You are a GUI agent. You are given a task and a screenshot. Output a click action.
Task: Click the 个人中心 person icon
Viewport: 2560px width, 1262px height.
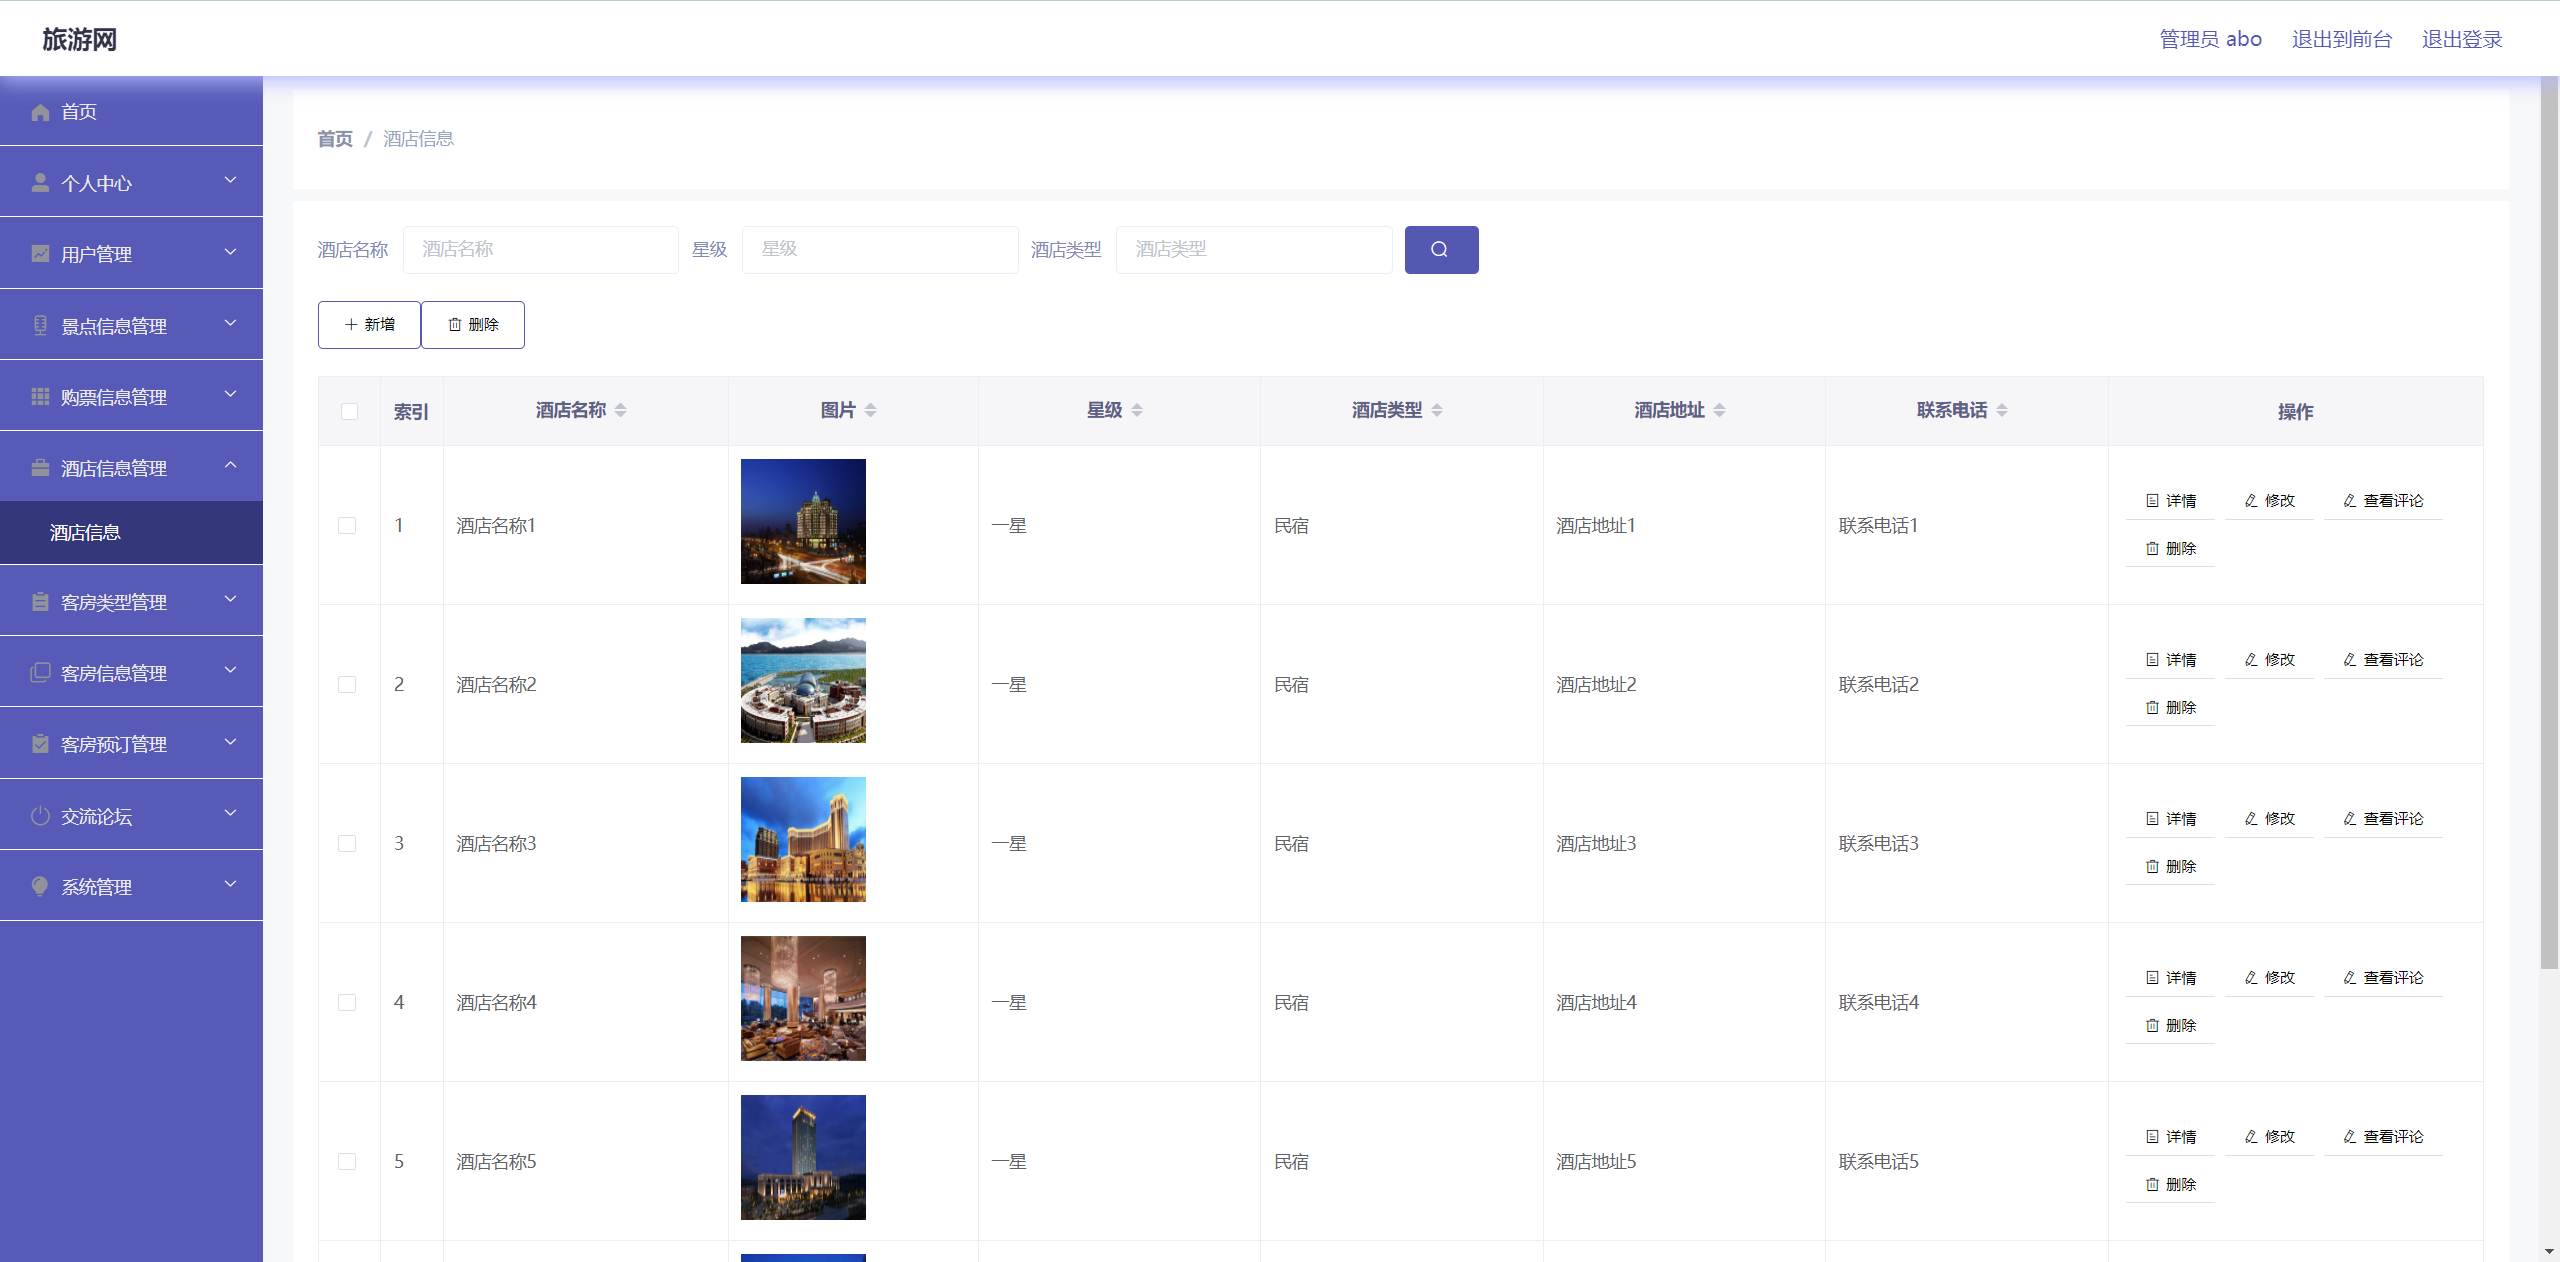[40, 181]
